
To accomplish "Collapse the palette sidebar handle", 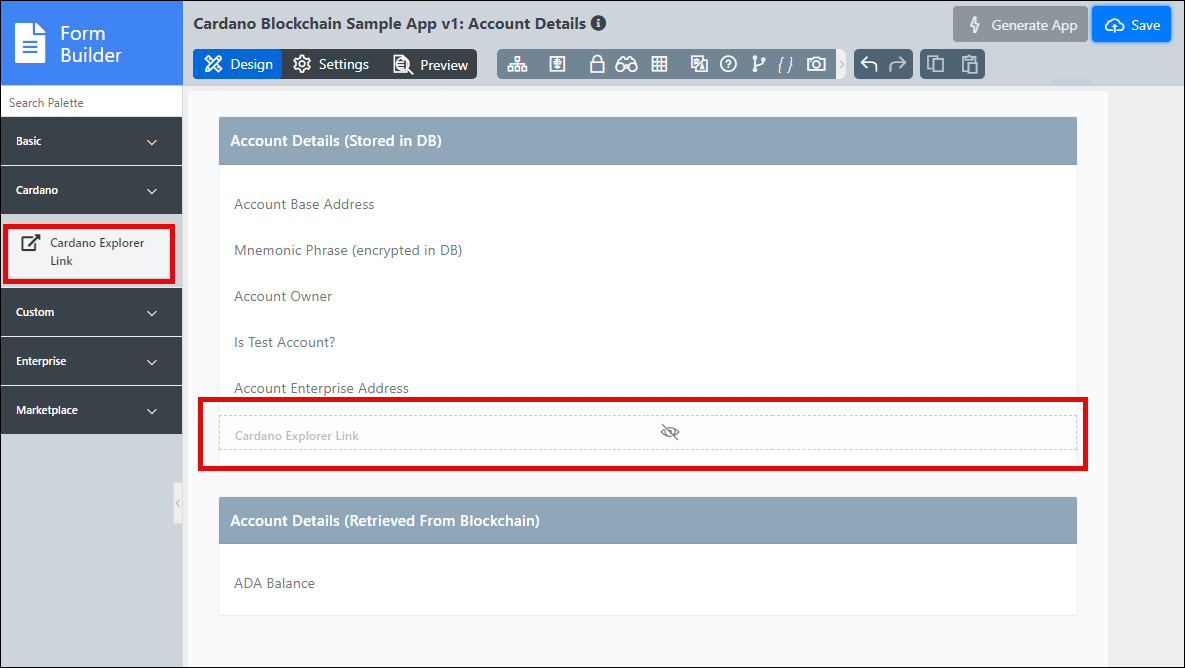I will click(178, 503).
